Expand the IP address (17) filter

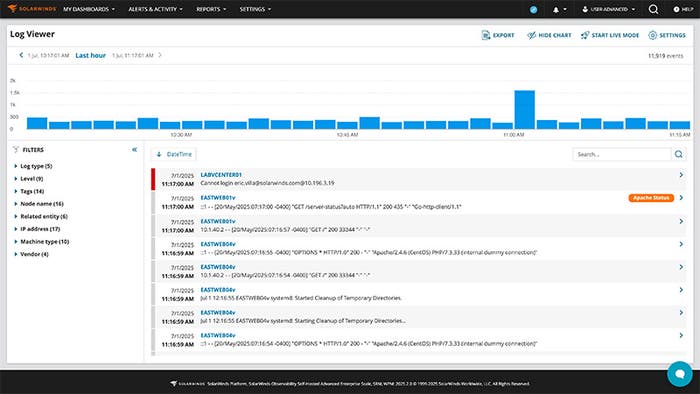pos(37,229)
